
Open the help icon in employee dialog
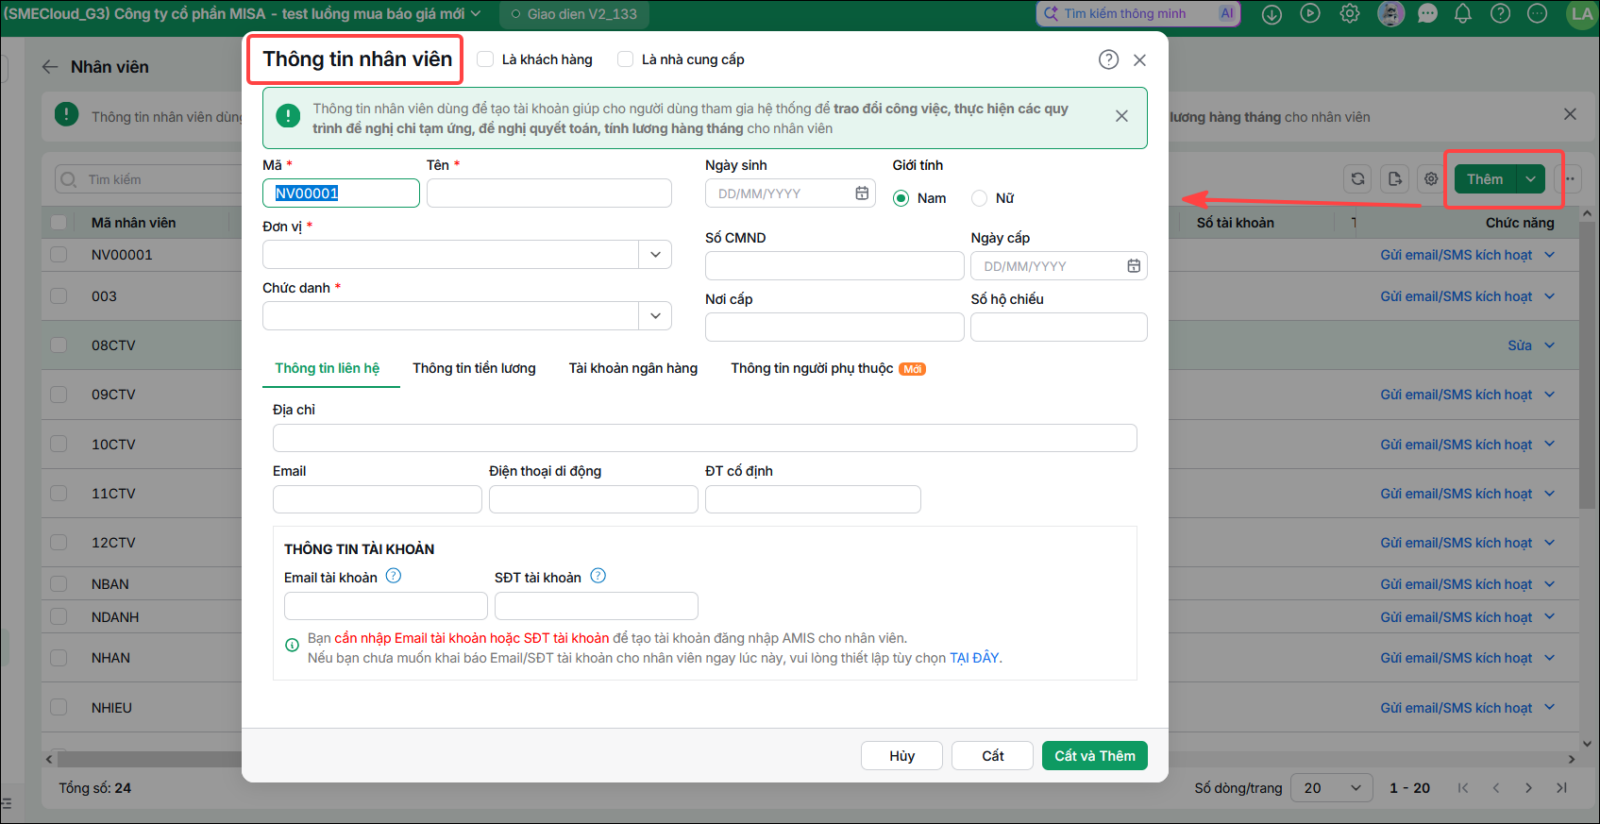coord(1108,60)
